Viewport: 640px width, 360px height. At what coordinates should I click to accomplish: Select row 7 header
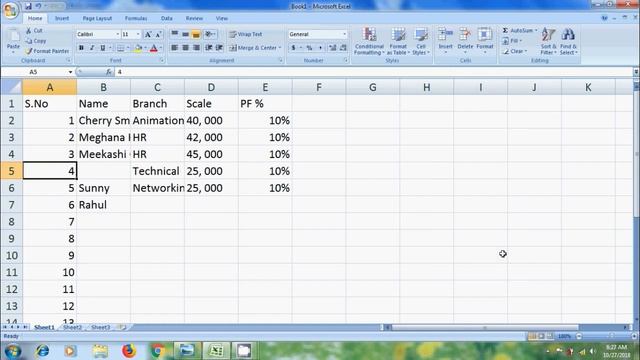pyautogui.click(x=11, y=205)
